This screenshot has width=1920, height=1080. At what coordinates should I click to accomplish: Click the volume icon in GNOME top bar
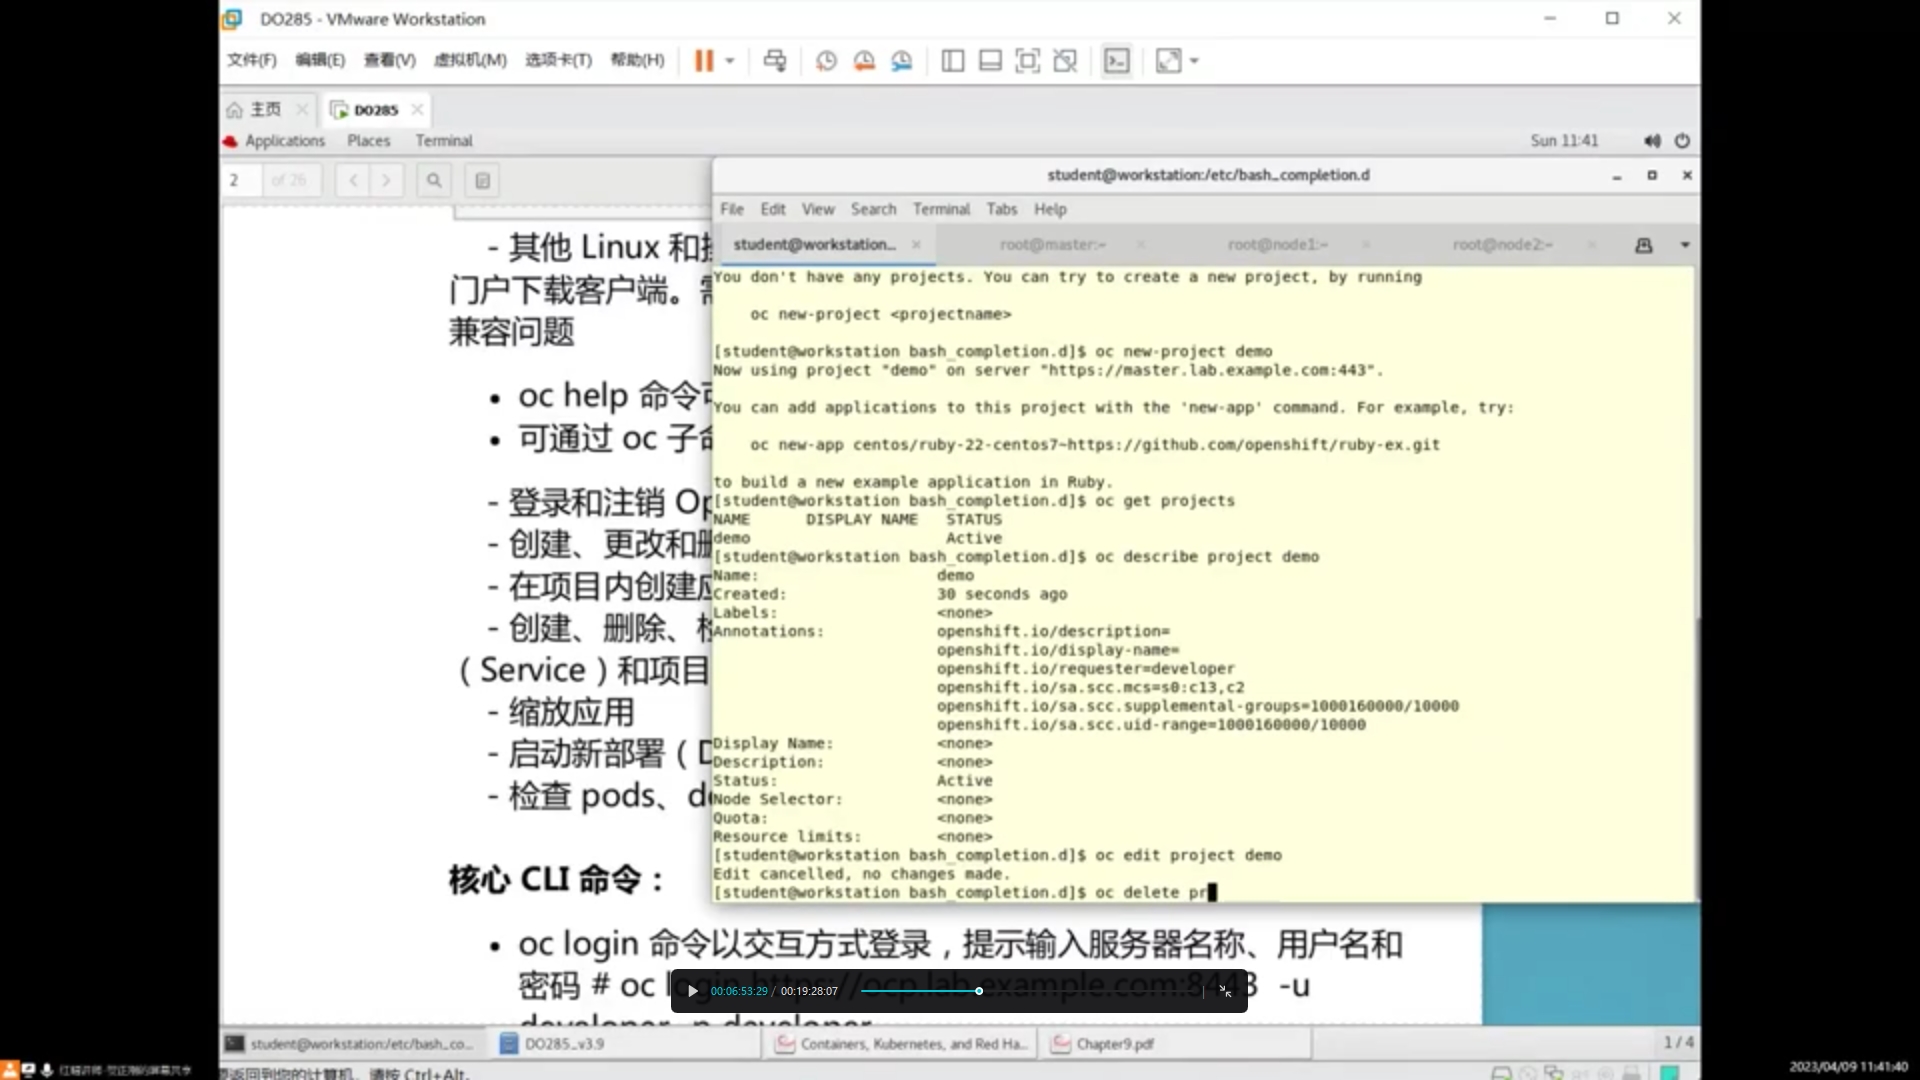tap(1652, 141)
